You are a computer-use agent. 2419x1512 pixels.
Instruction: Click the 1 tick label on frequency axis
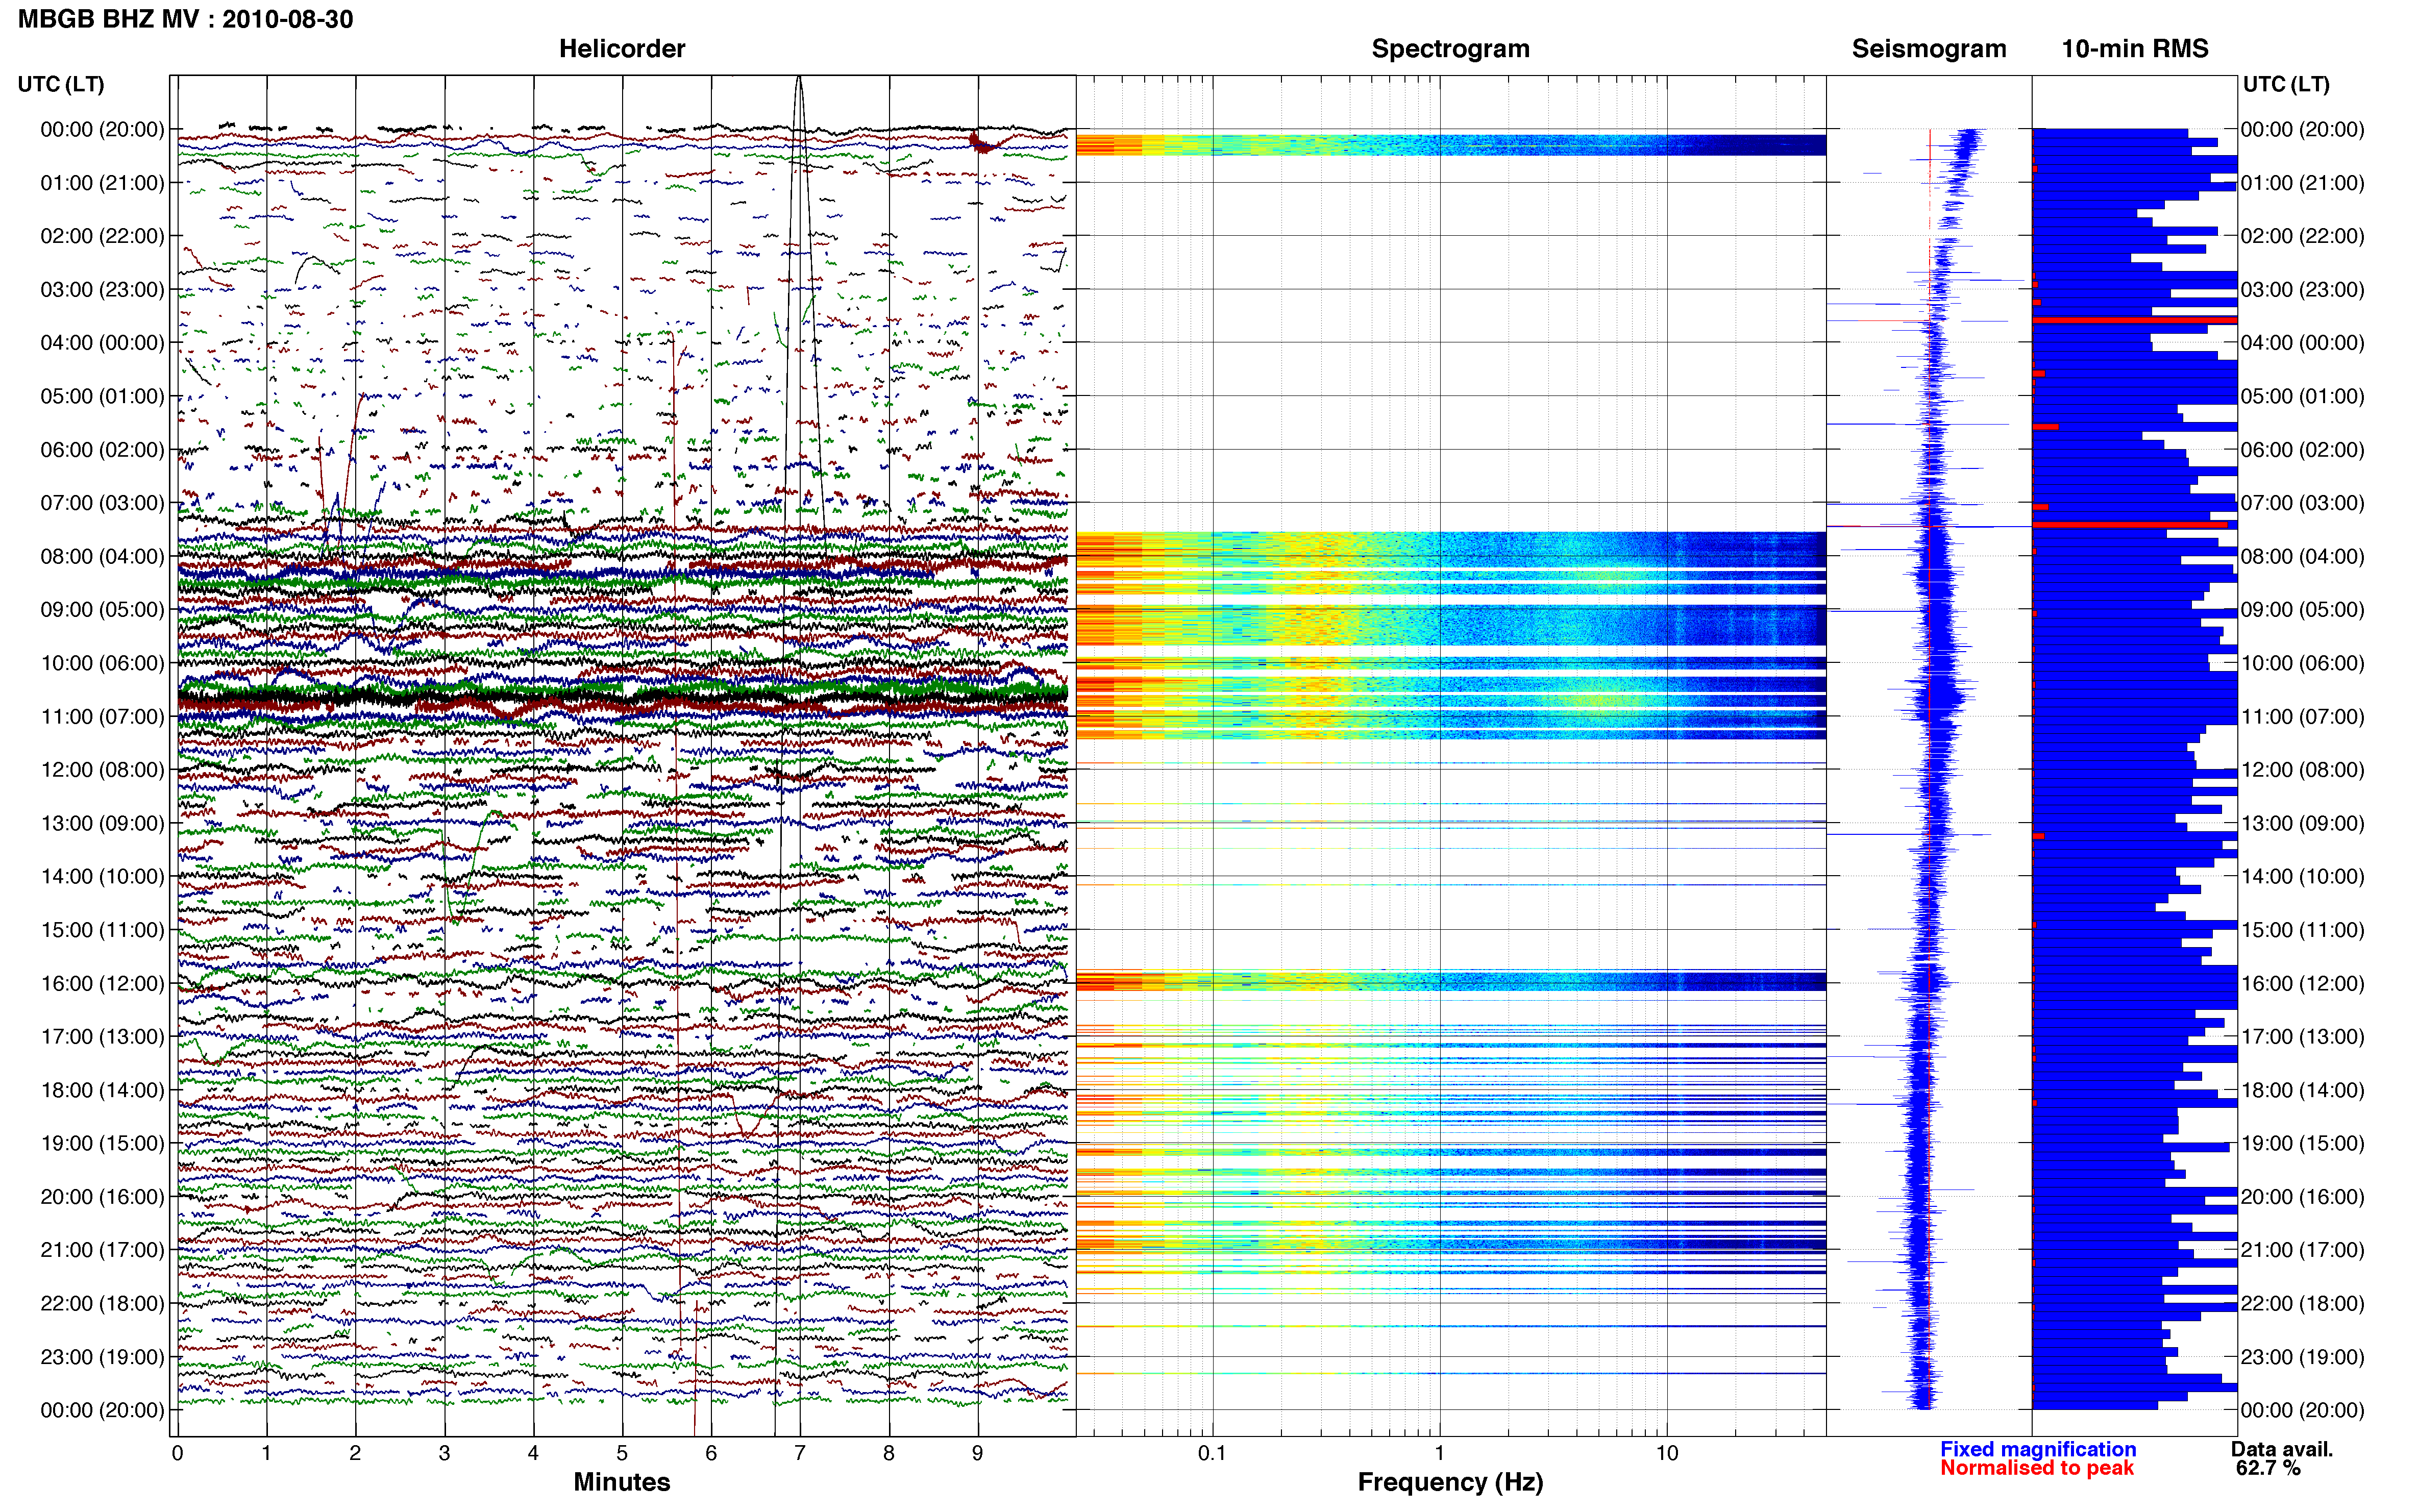tap(1439, 1453)
